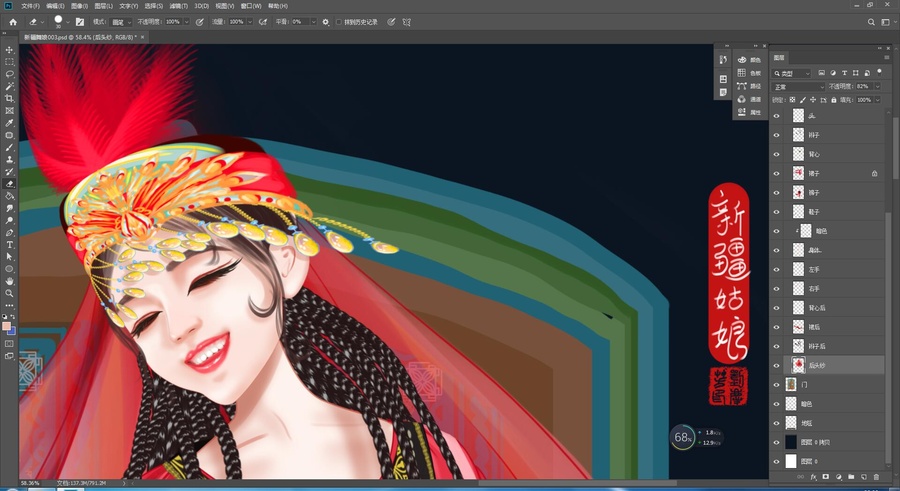Screen dimensions: 900x491
Task: Hide the 地毯 layer
Action: [x=777, y=423]
